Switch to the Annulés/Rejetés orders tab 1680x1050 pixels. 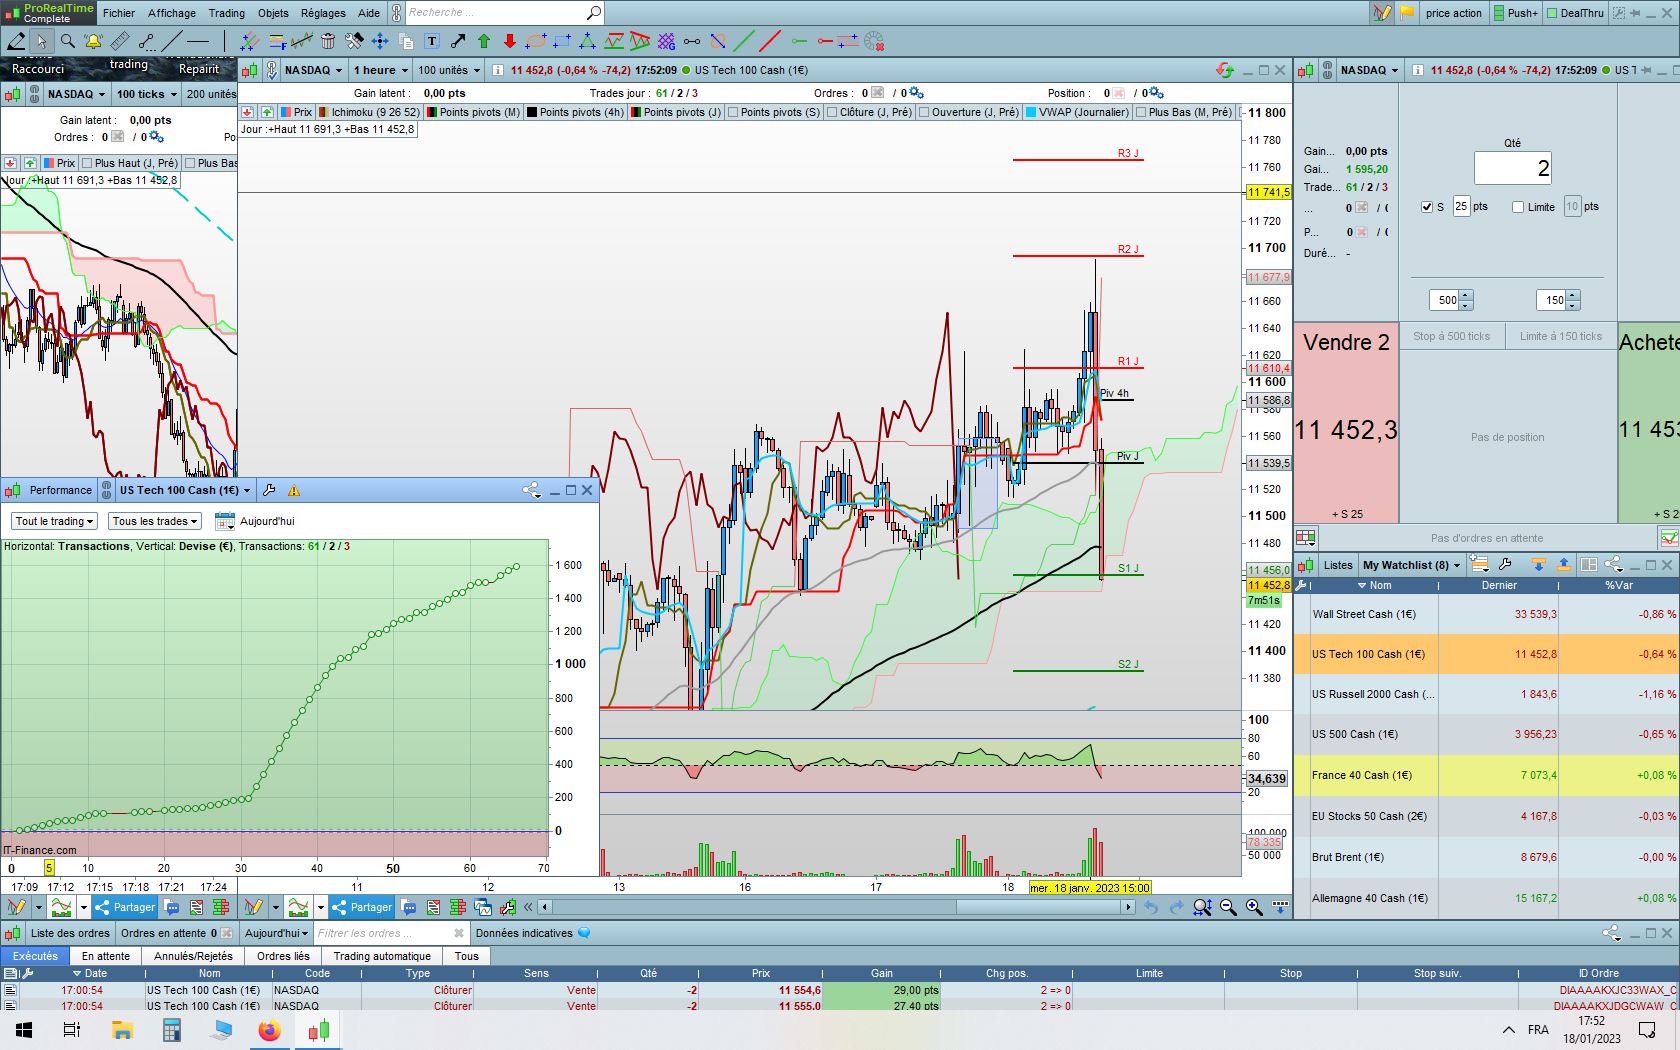pos(193,956)
